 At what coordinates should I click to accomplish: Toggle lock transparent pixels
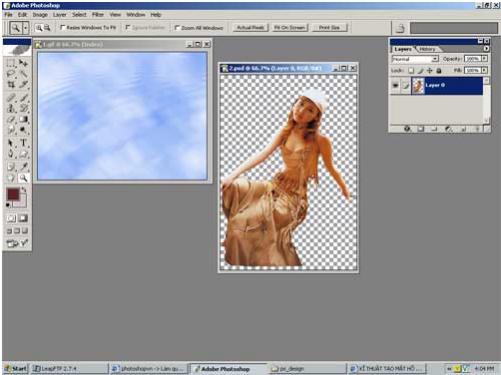tap(411, 70)
